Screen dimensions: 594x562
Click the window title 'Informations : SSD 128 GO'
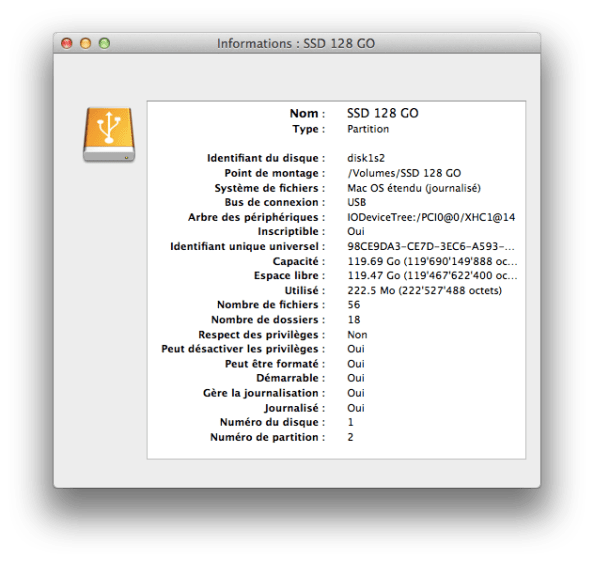296,44
